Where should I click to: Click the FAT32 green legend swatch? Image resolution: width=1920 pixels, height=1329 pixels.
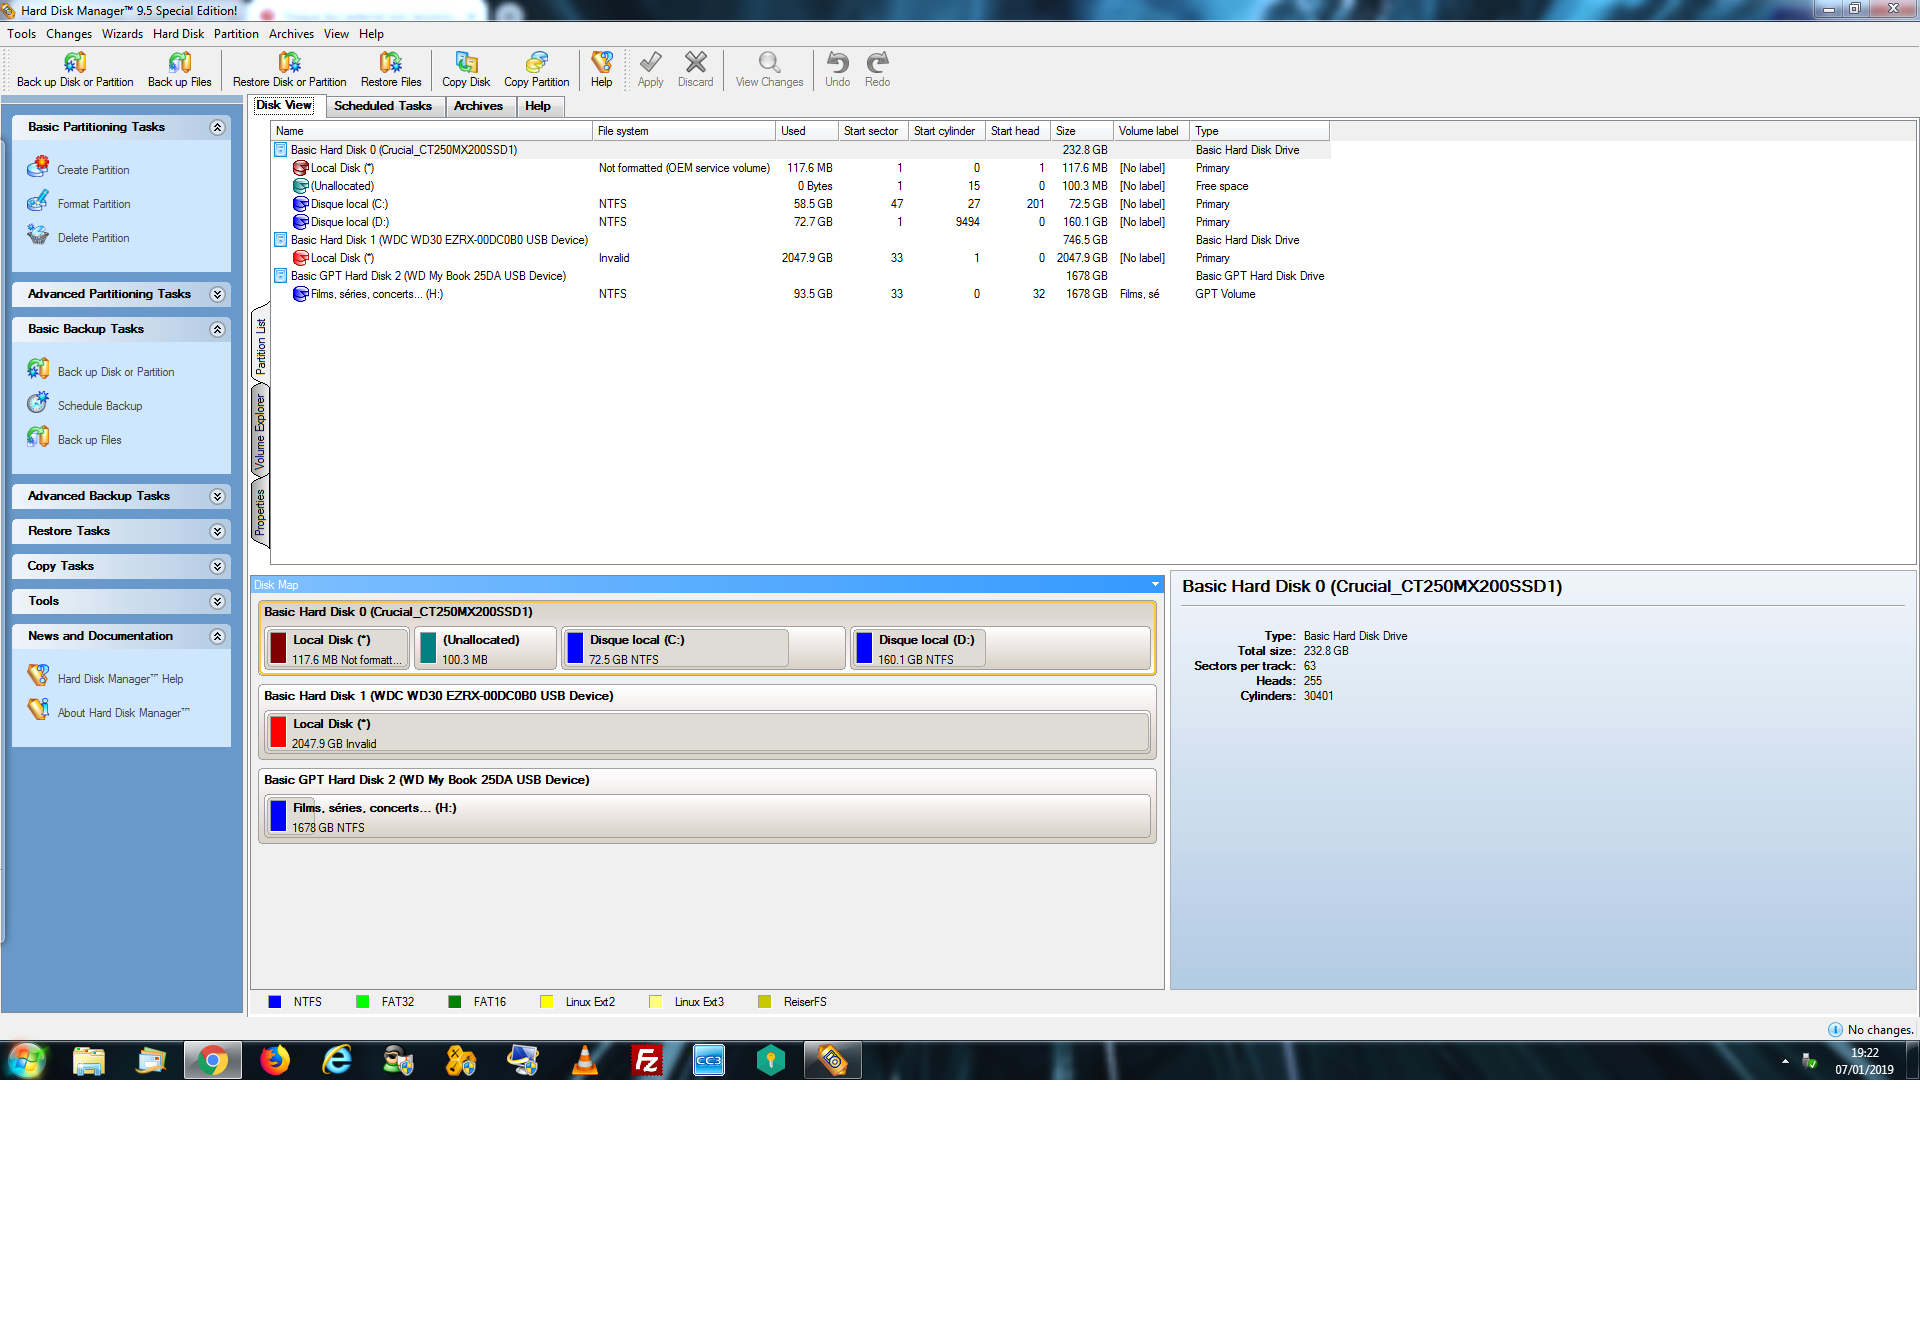tap(363, 1002)
